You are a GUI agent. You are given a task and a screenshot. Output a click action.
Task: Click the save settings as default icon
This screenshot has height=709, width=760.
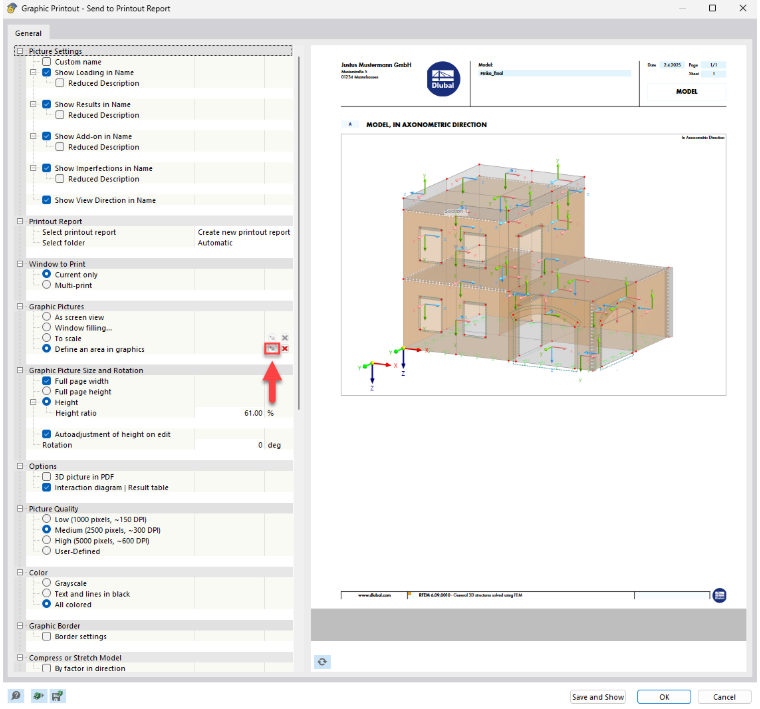point(58,696)
